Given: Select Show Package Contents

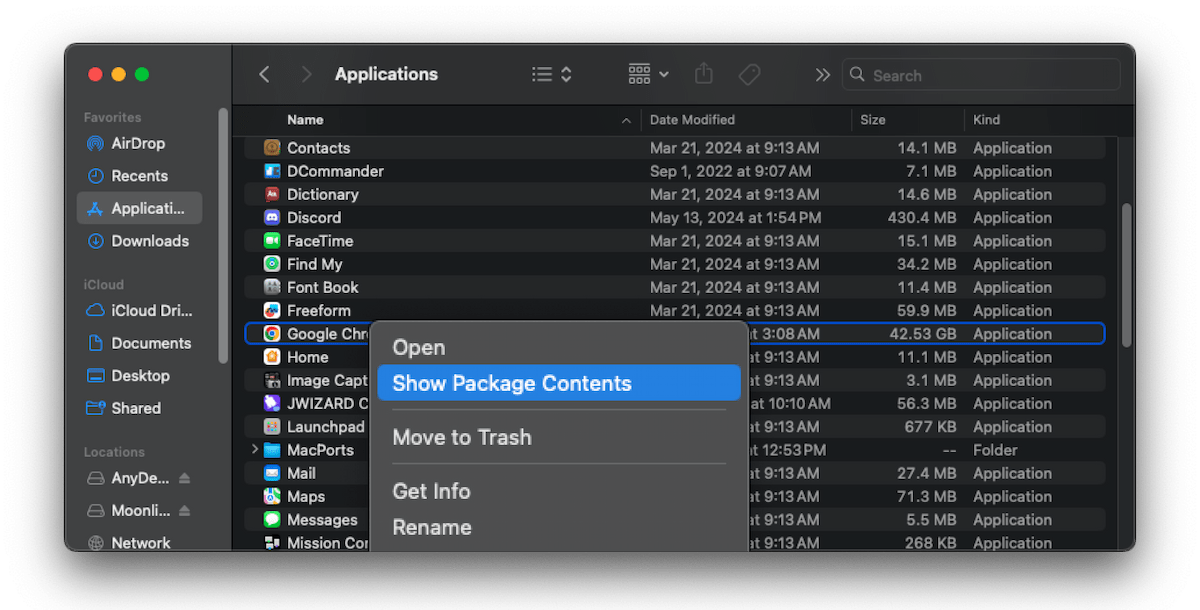Looking at the screenshot, I should (x=559, y=383).
